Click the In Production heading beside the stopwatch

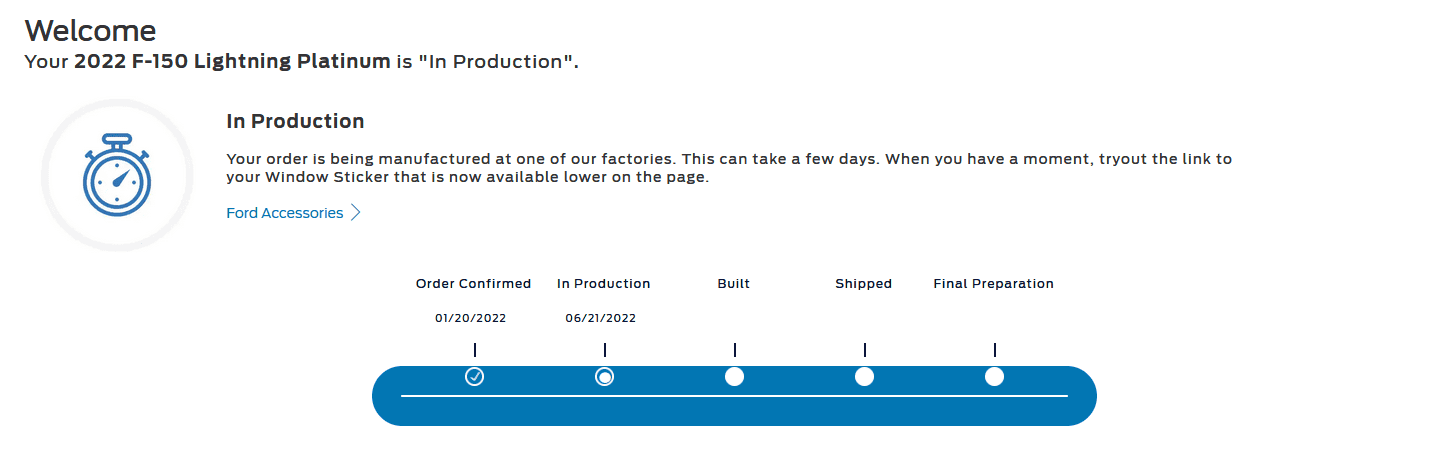pos(295,122)
